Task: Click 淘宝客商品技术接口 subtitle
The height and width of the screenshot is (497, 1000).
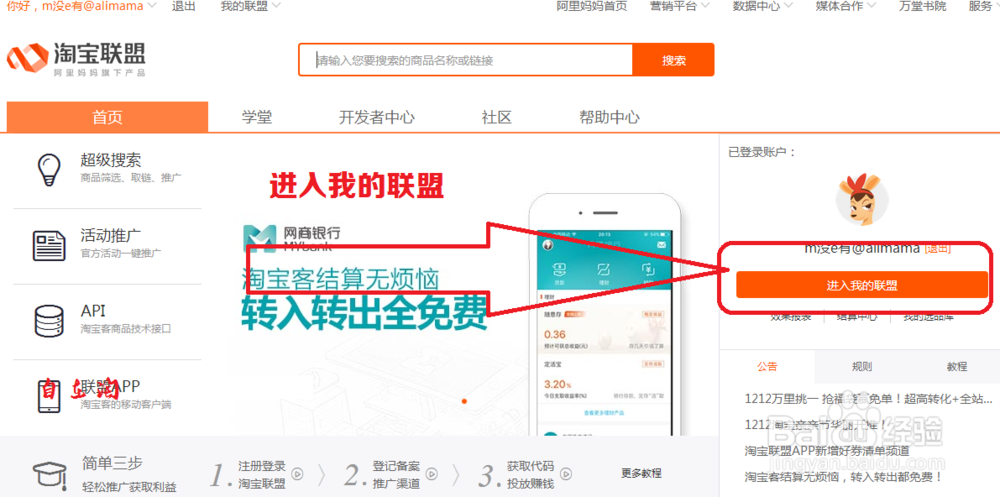Action: click(126, 329)
